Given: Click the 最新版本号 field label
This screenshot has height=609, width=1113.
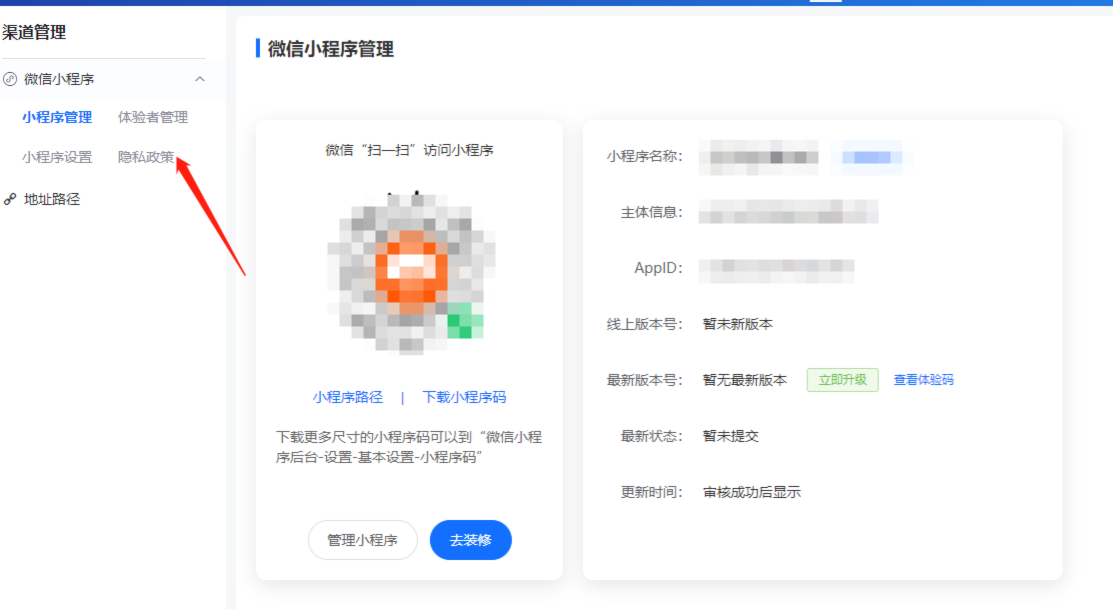Looking at the screenshot, I should tap(645, 380).
